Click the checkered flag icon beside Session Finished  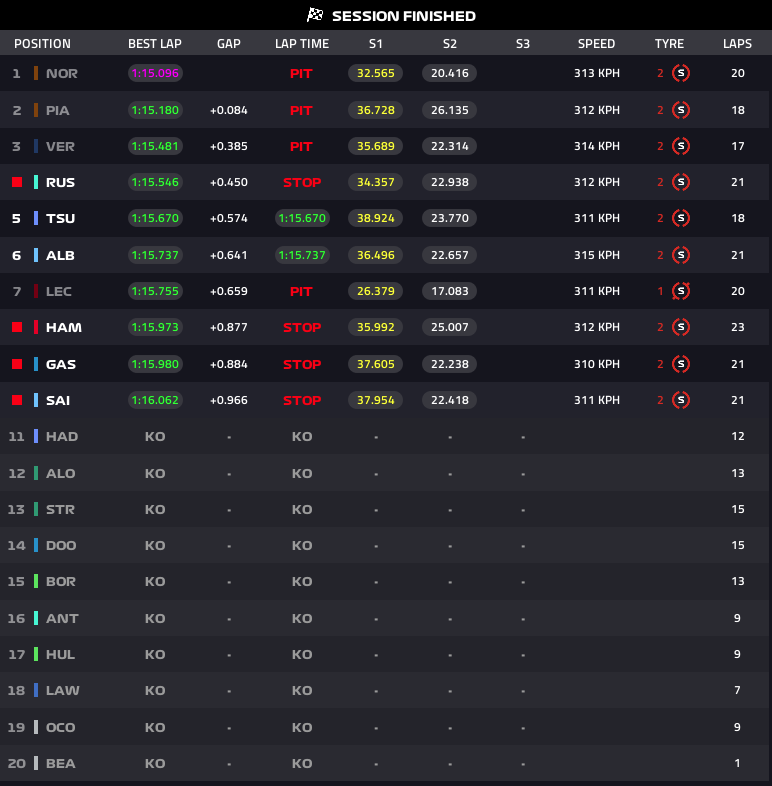click(315, 15)
